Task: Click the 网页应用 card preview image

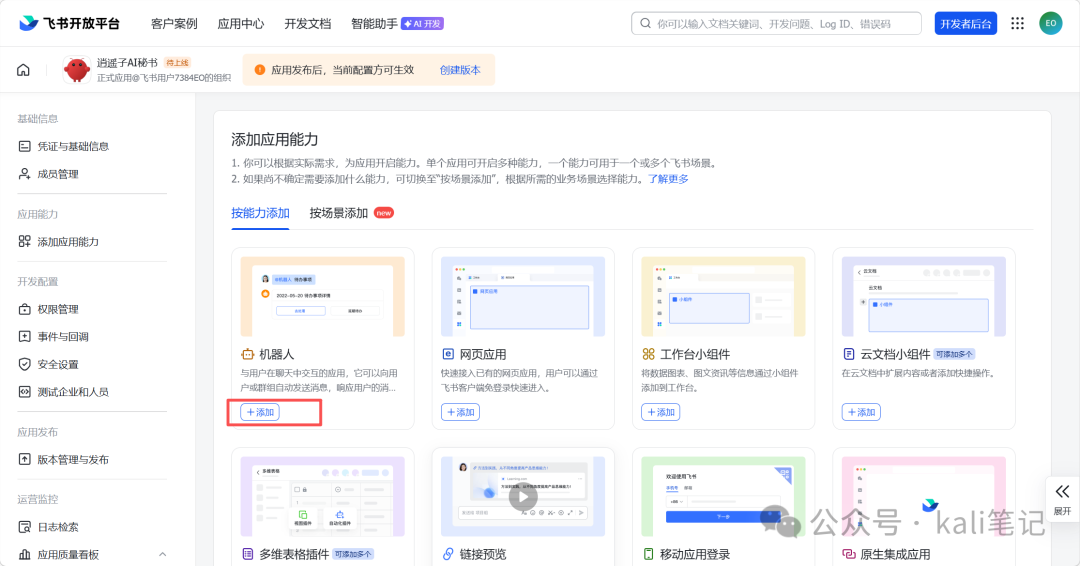Action: click(x=523, y=296)
